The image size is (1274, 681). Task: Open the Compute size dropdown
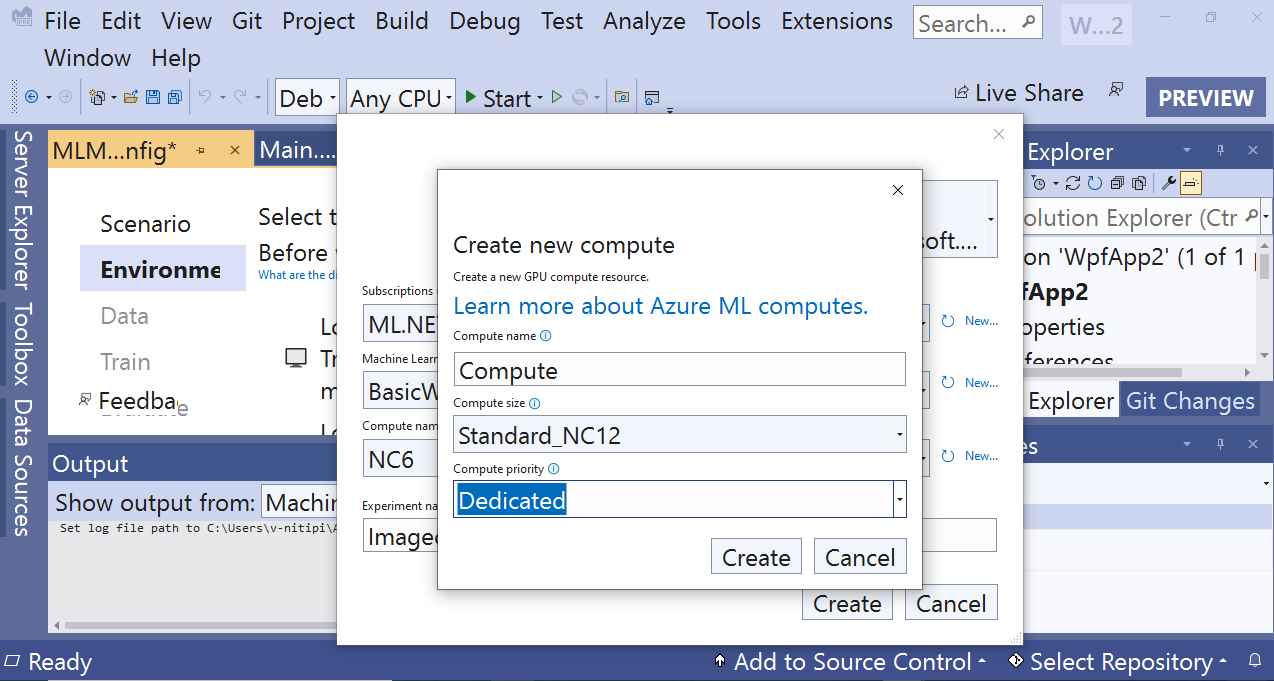click(898, 436)
